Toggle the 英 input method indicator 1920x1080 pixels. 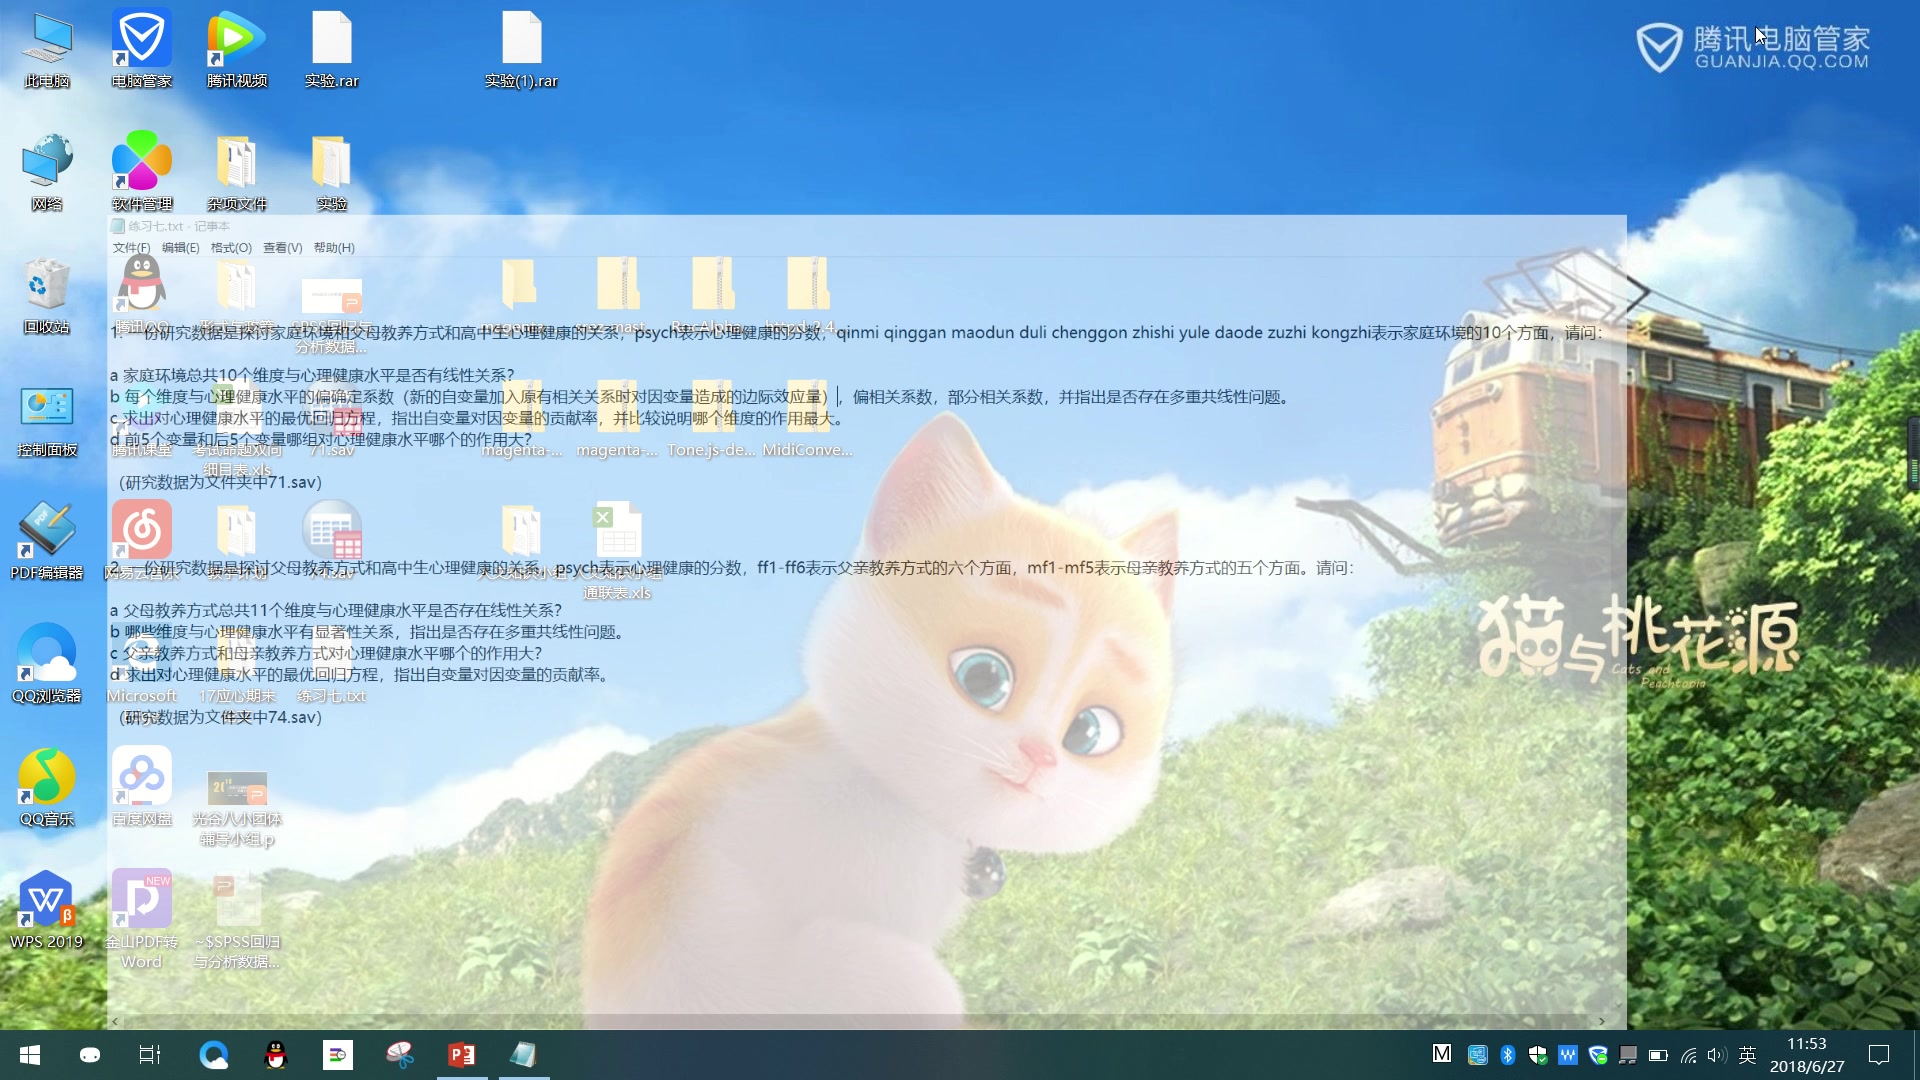pyautogui.click(x=1748, y=1055)
